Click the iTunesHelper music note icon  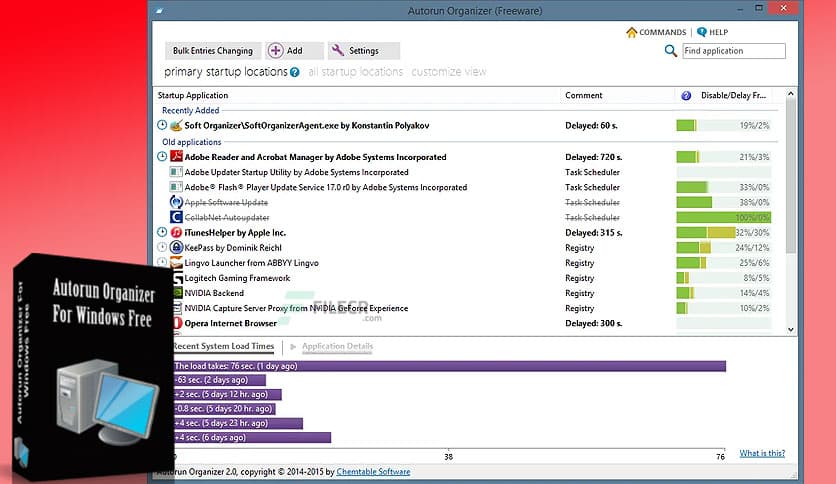click(176, 232)
